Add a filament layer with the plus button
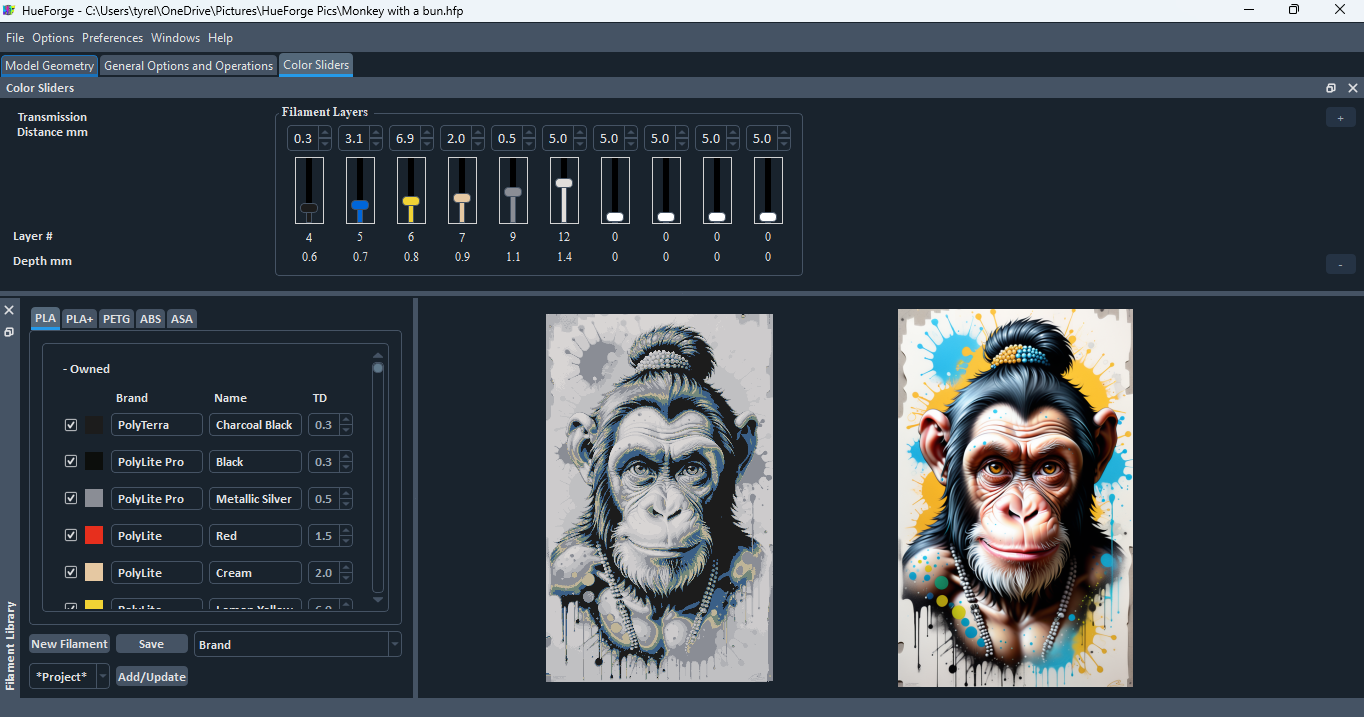Image resolution: width=1364 pixels, height=717 pixels. click(x=1340, y=117)
